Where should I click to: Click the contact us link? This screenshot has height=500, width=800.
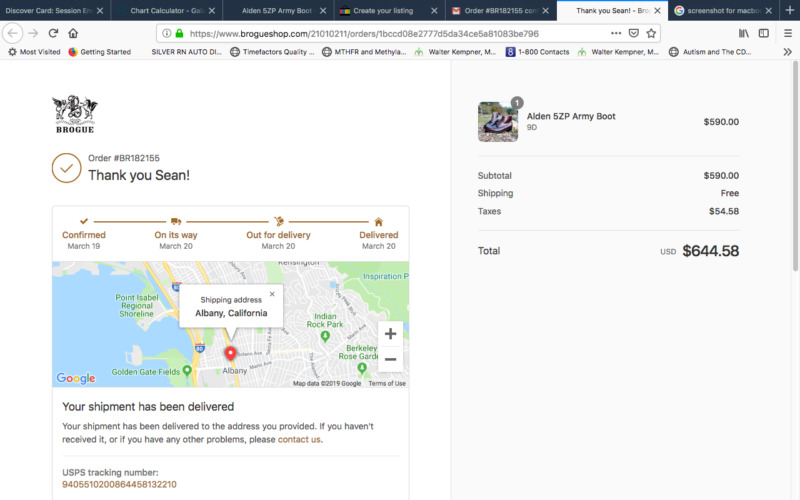(299, 439)
